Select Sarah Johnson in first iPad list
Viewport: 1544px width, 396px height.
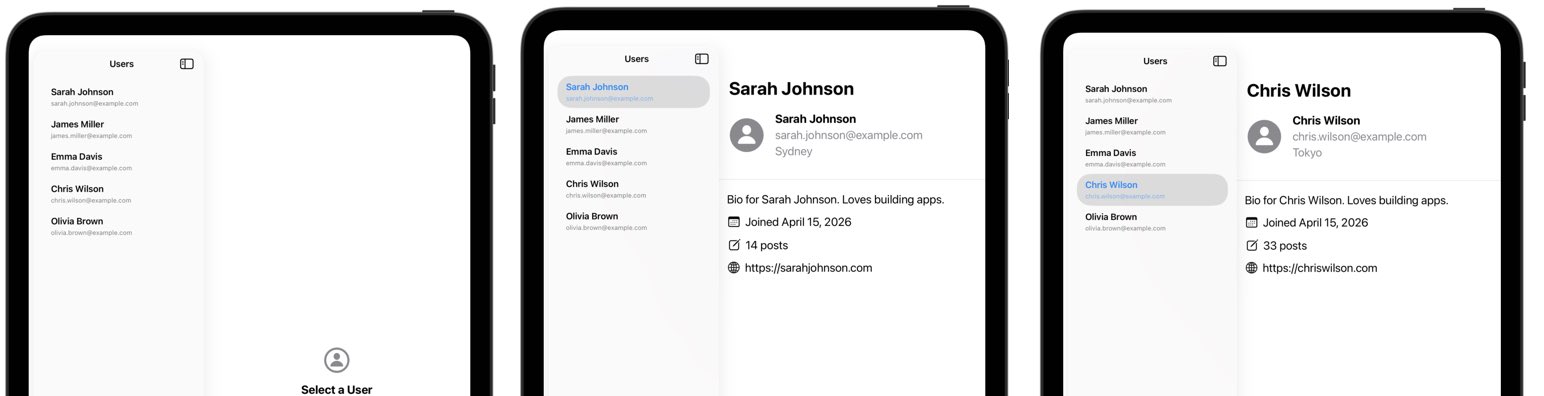(x=118, y=97)
